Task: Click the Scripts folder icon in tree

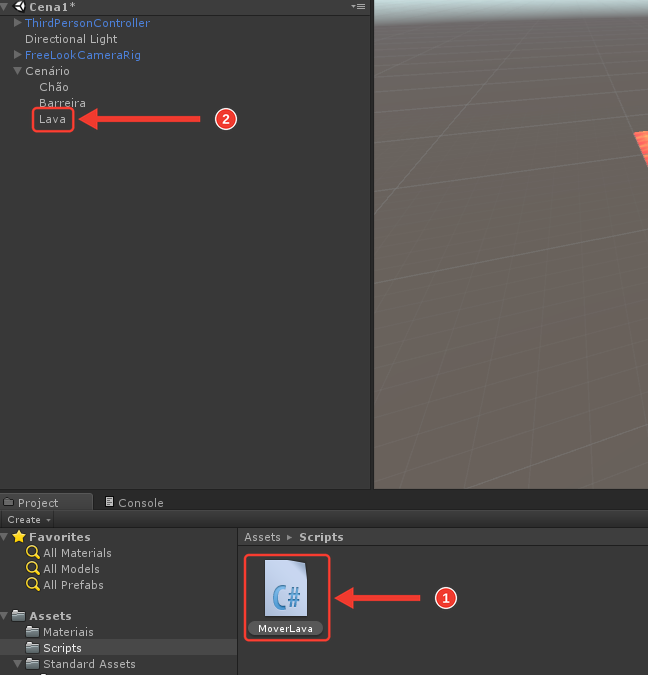Action: (33, 647)
